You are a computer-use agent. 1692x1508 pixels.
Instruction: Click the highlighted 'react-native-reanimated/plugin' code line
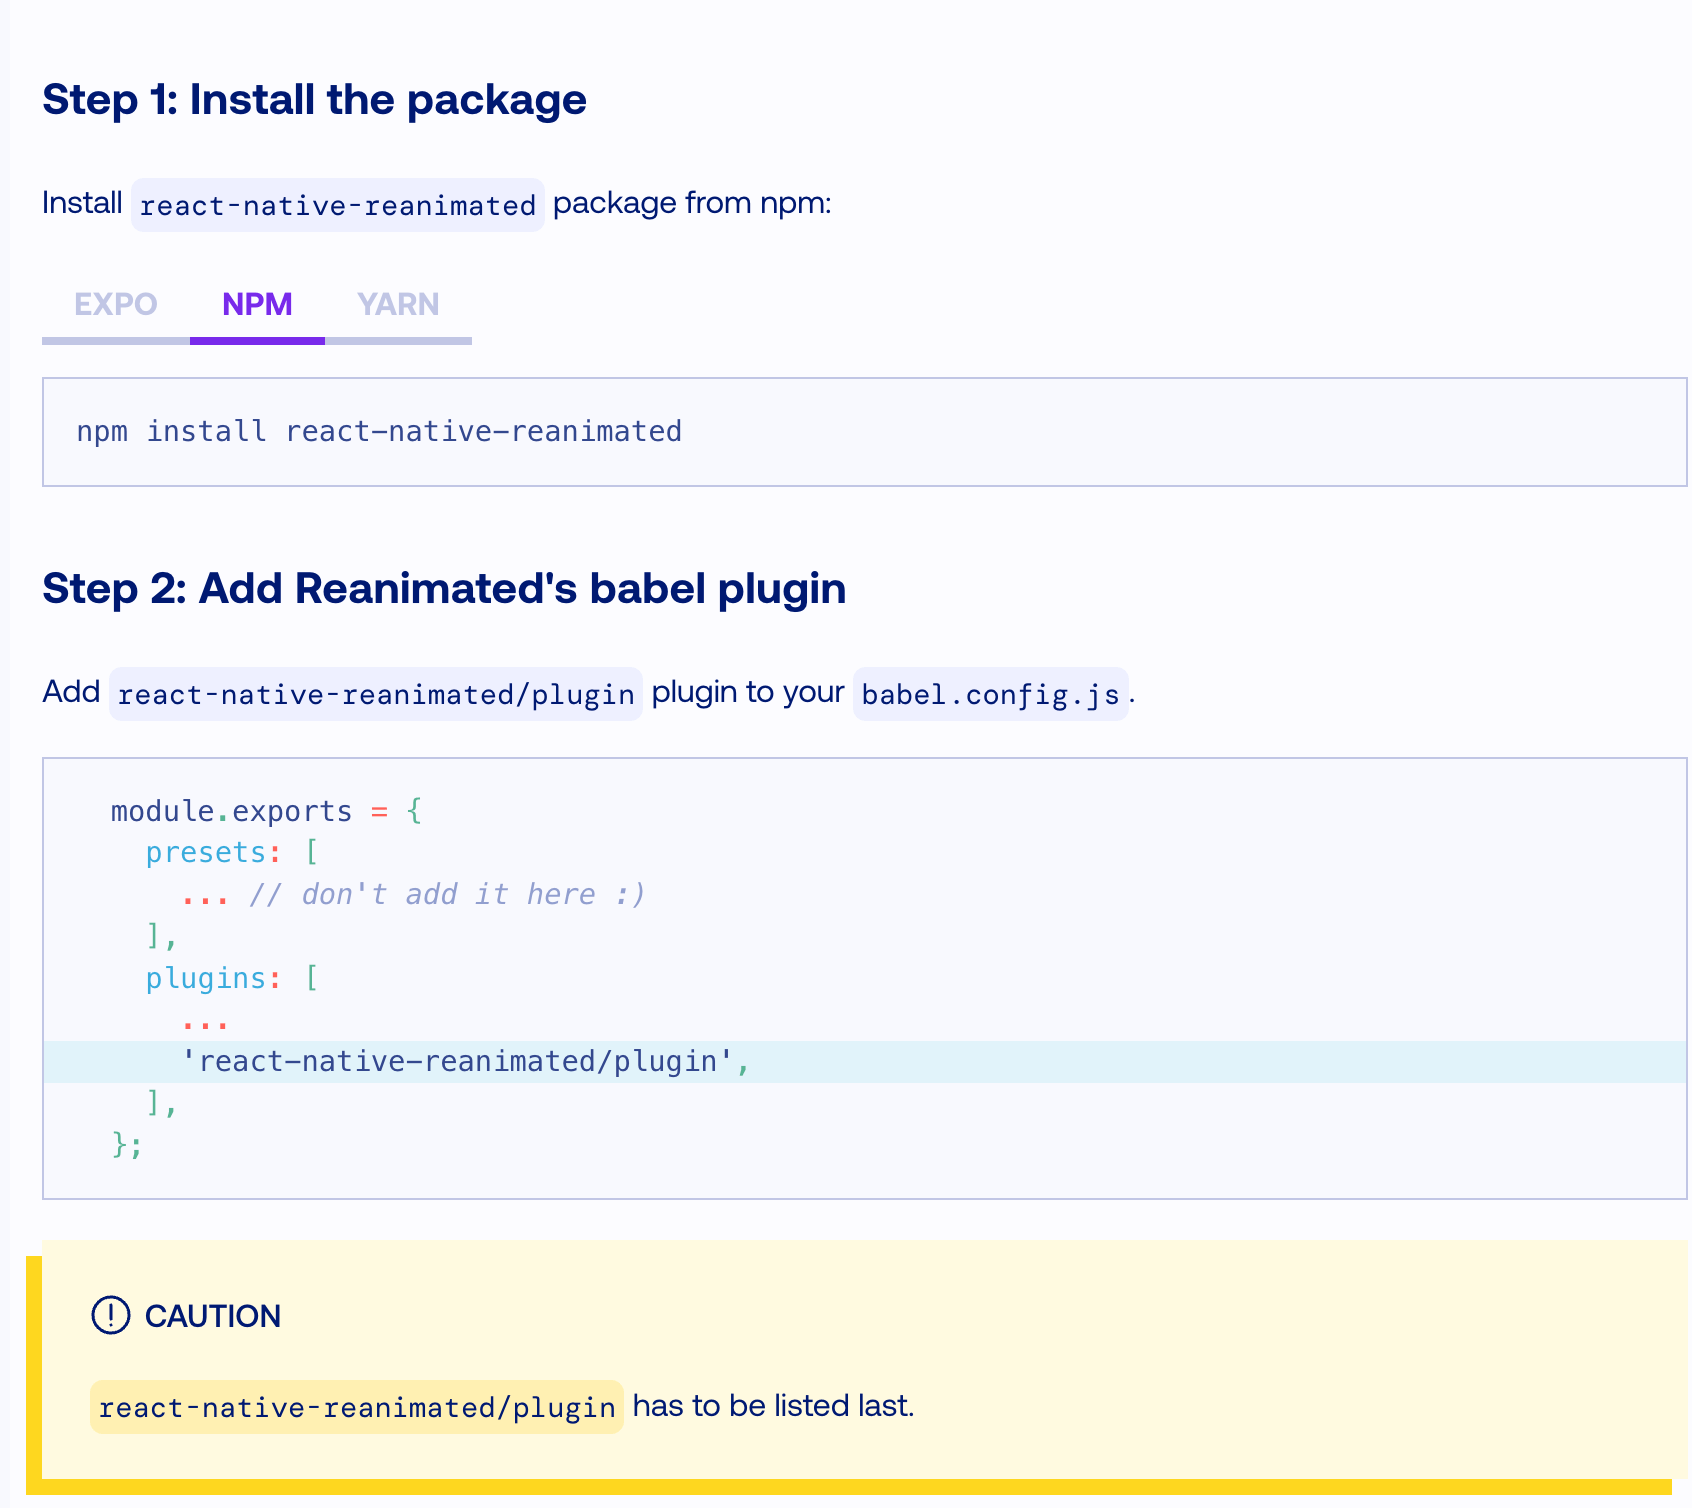864,1062
